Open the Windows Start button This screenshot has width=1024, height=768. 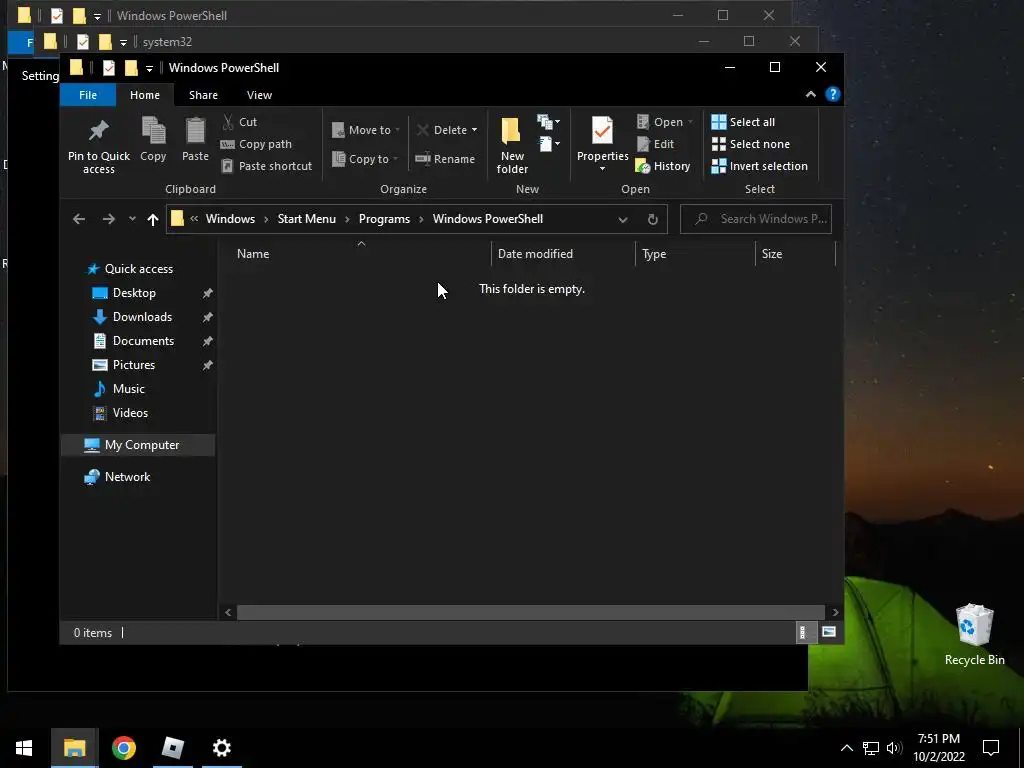pos(24,748)
